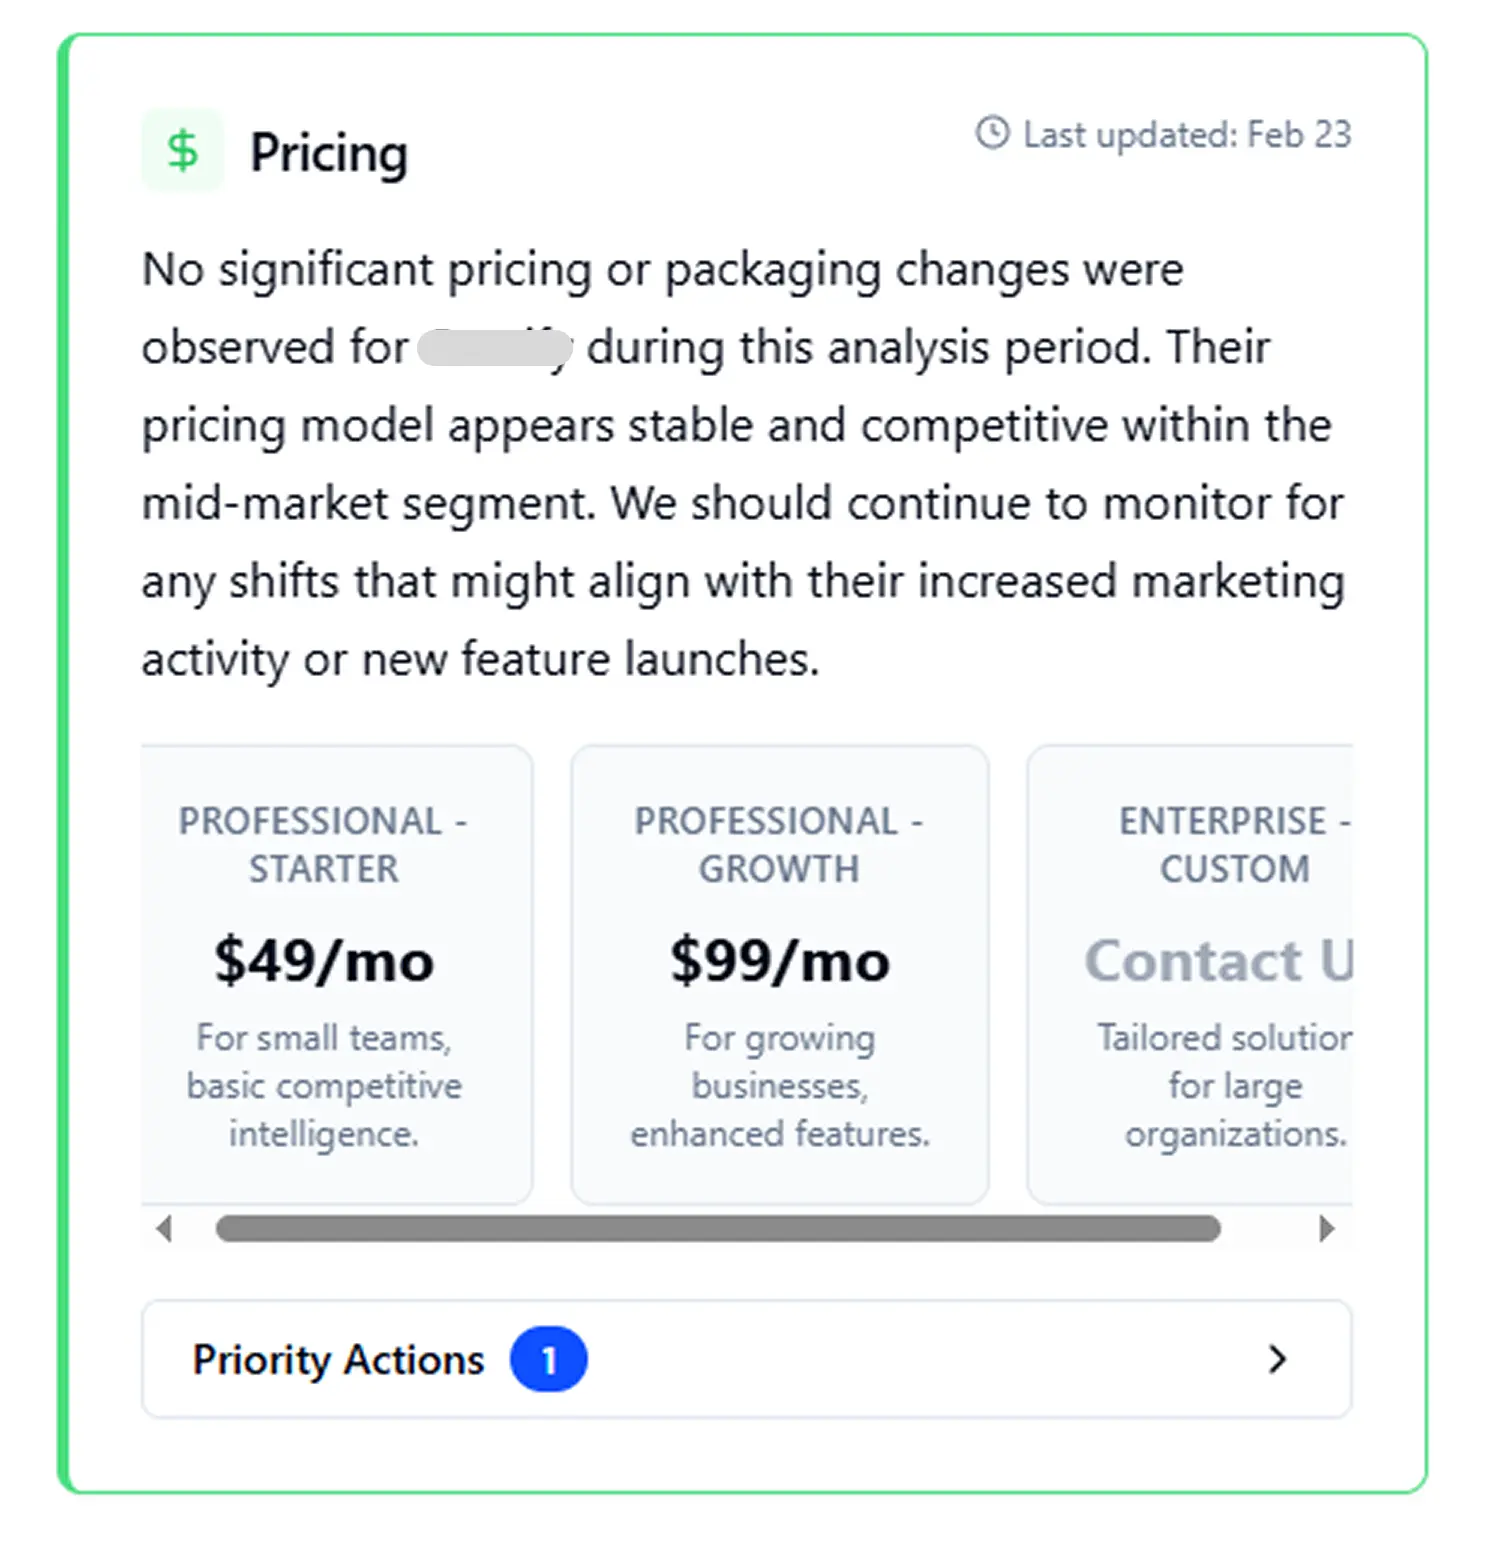
Task: Click the blue Priority Actions count badge
Action: point(548,1359)
